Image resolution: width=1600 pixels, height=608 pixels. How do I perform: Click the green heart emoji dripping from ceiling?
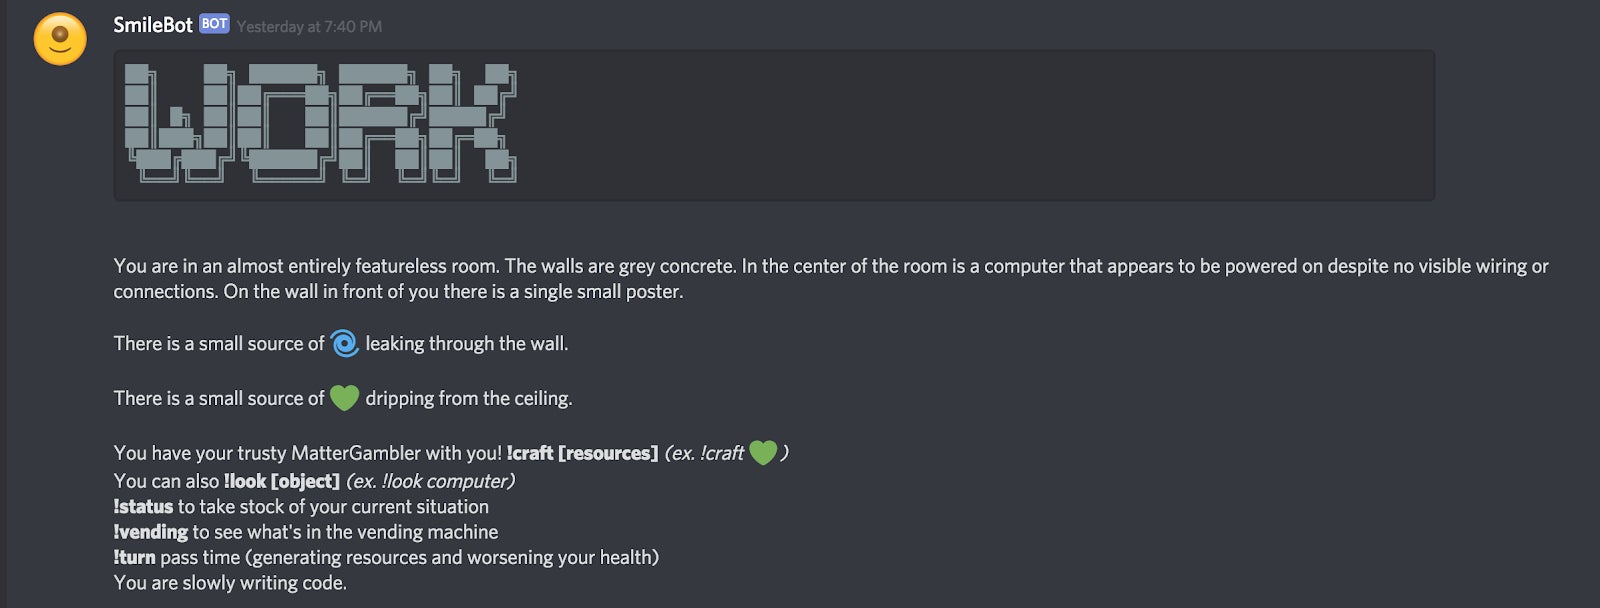coord(344,398)
